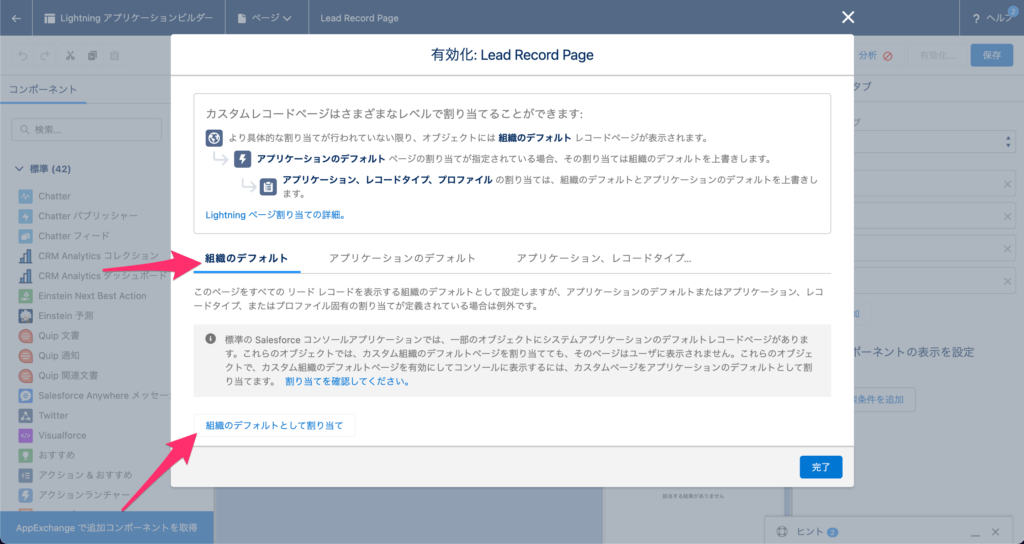The height and width of the screenshot is (544, 1024).
Task: Switch to 組織のデフォルト tab
Action: pyautogui.click(x=246, y=259)
